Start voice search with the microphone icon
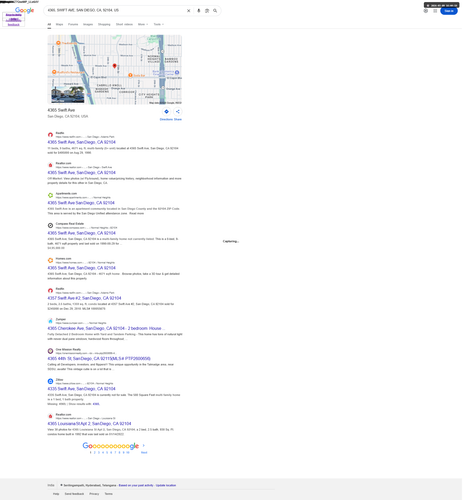The width and height of the screenshot is (466, 500). click(x=199, y=11)
